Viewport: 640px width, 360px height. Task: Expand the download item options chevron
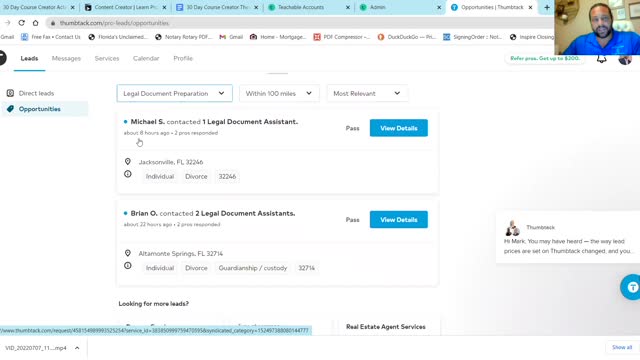[x=77, y=348]
